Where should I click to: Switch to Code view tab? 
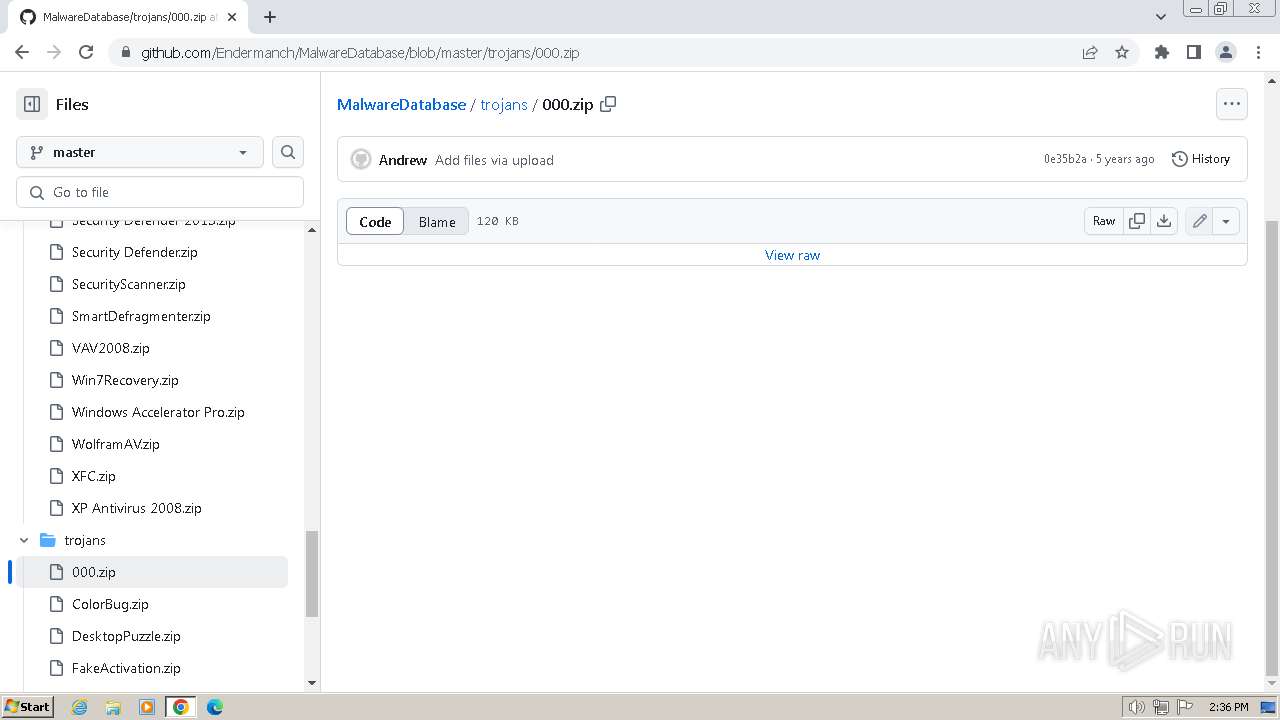point(375,222)
